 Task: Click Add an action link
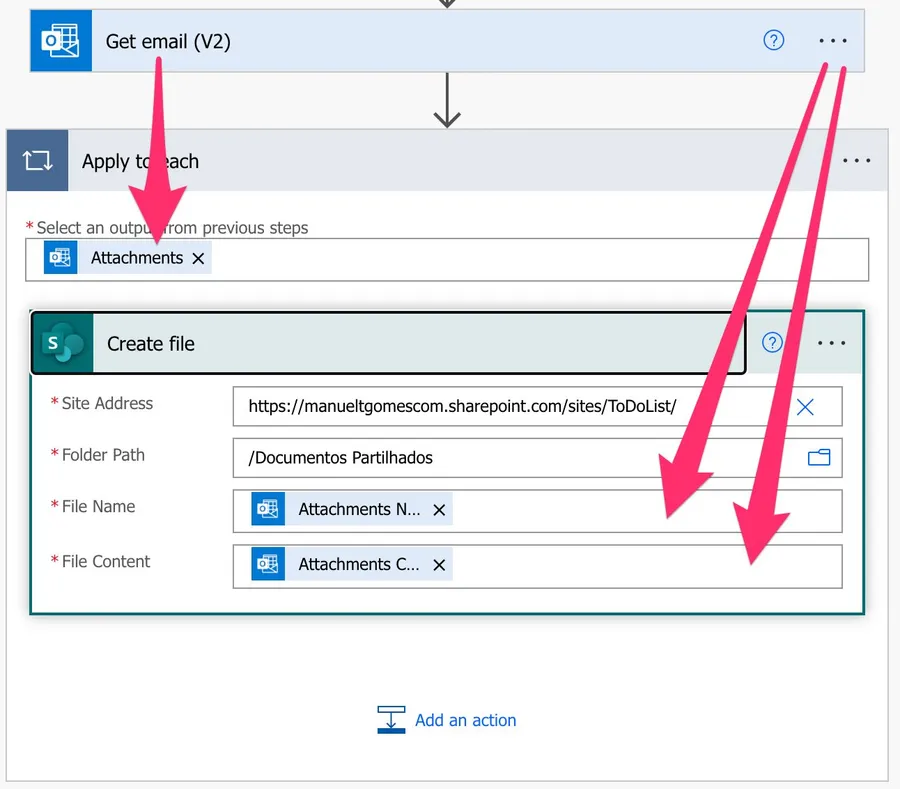(x=465, y=720)
